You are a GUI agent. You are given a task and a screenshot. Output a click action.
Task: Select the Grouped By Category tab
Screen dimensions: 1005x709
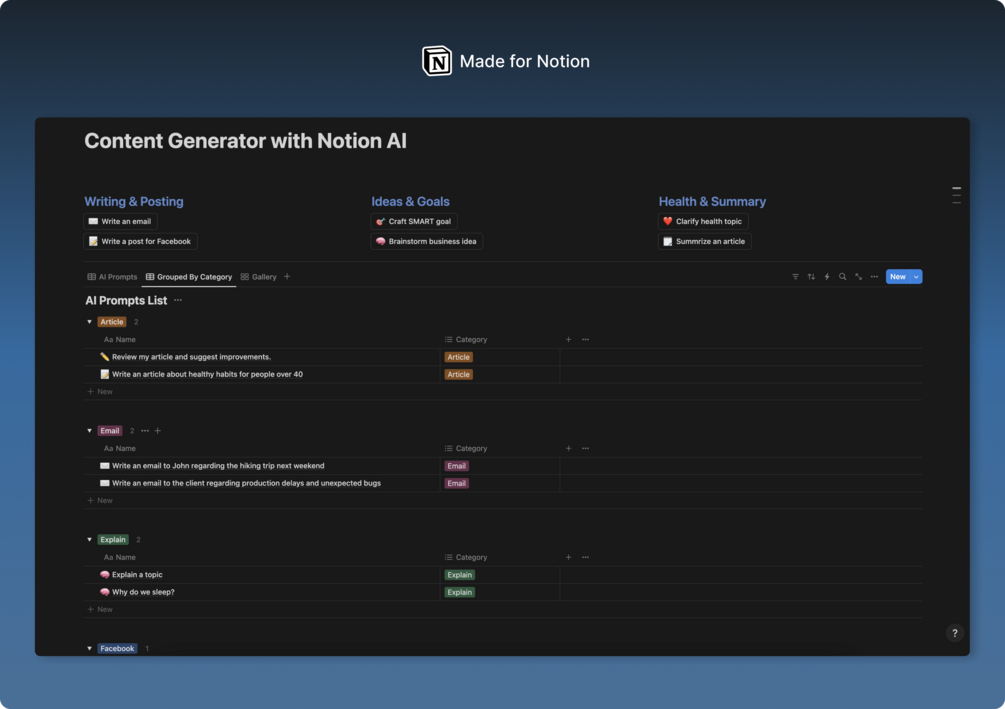click(x=189, y=277)
